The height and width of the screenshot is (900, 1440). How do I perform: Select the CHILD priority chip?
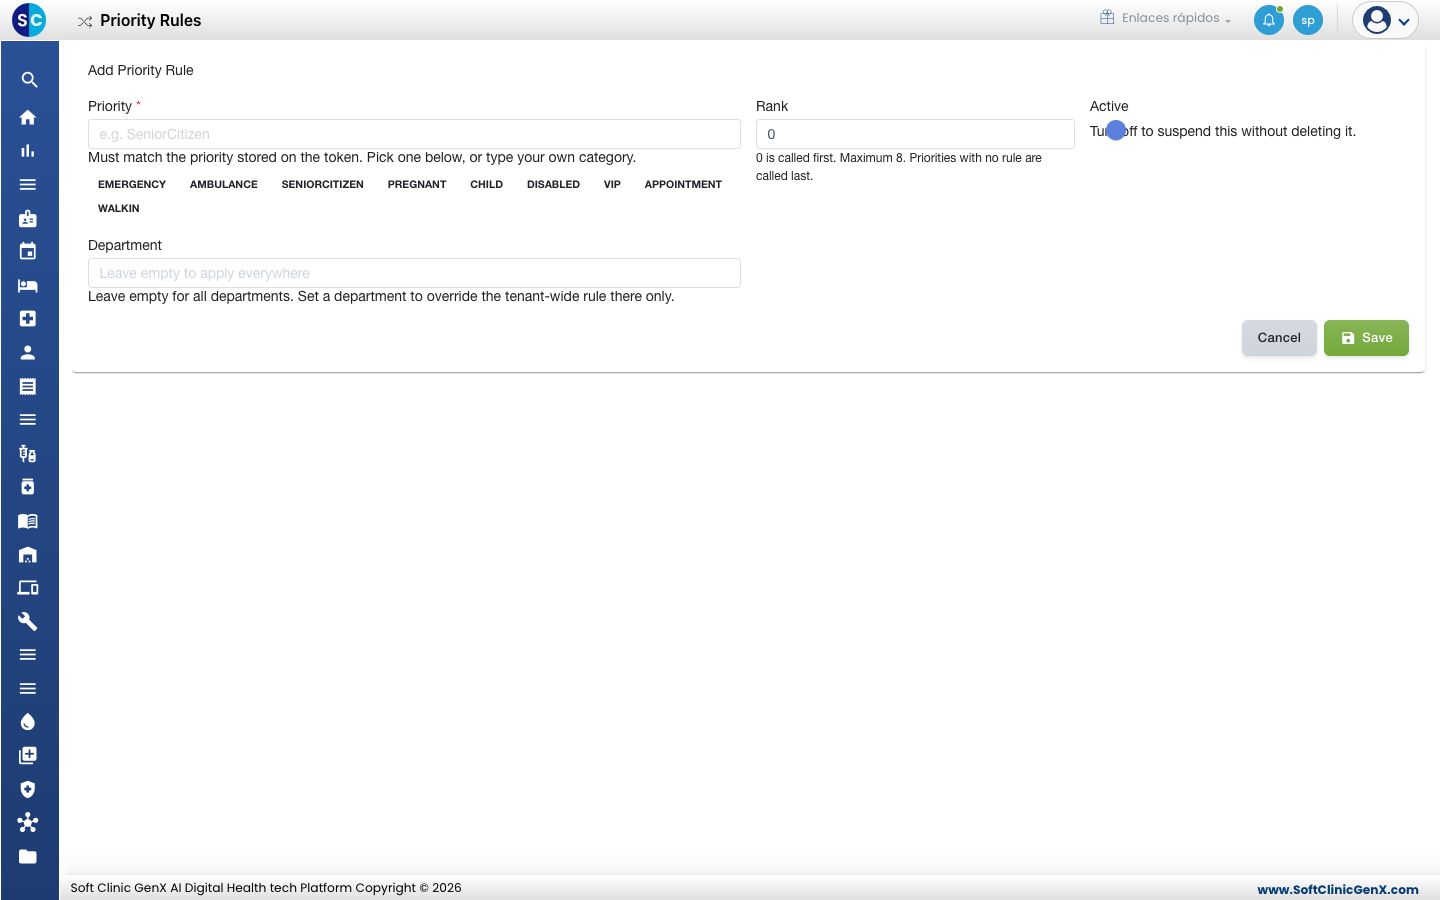[487, 184]
